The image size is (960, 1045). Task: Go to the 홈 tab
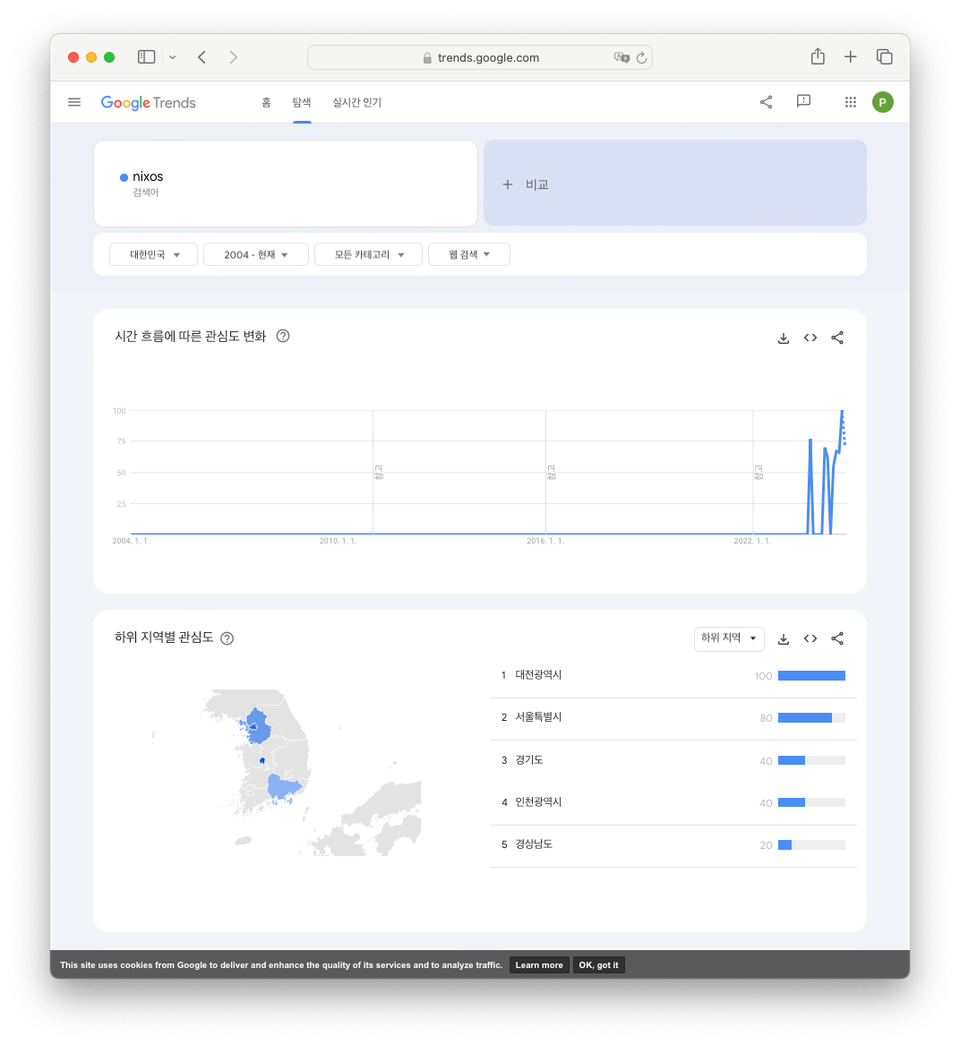[x=266, y=102]
